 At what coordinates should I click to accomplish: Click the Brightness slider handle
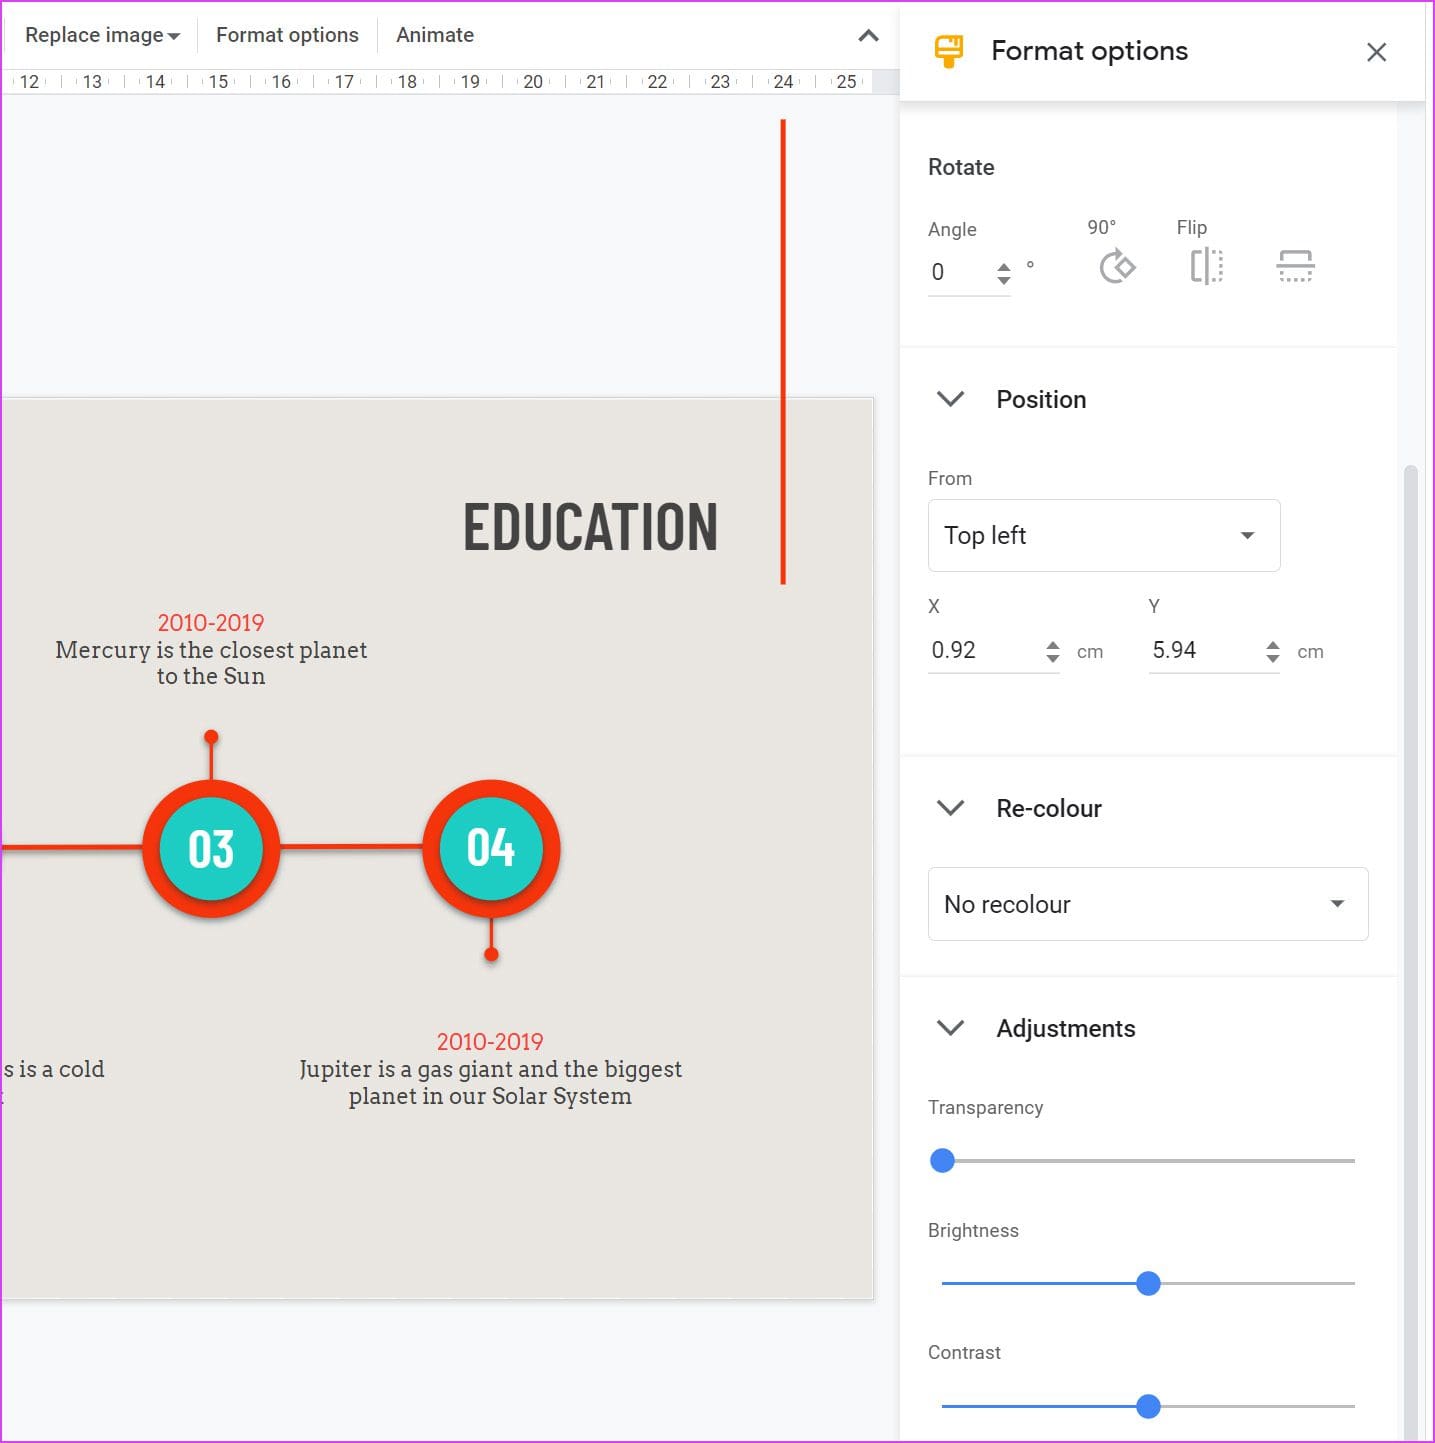(x=1148, y=1284)
